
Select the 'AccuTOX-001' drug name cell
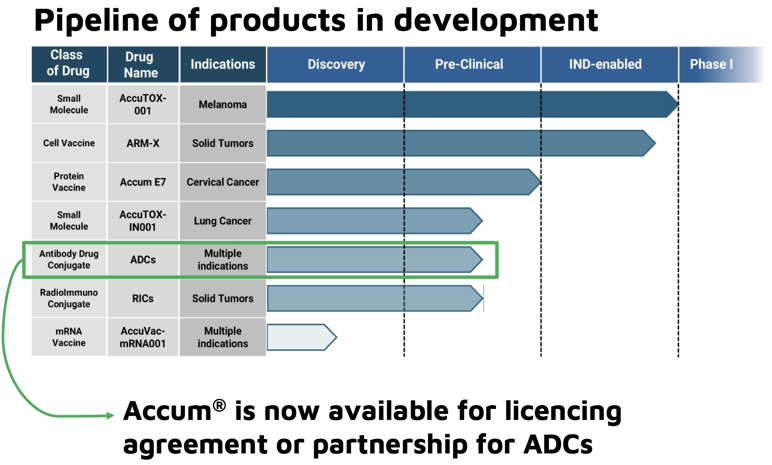(143, 104)
